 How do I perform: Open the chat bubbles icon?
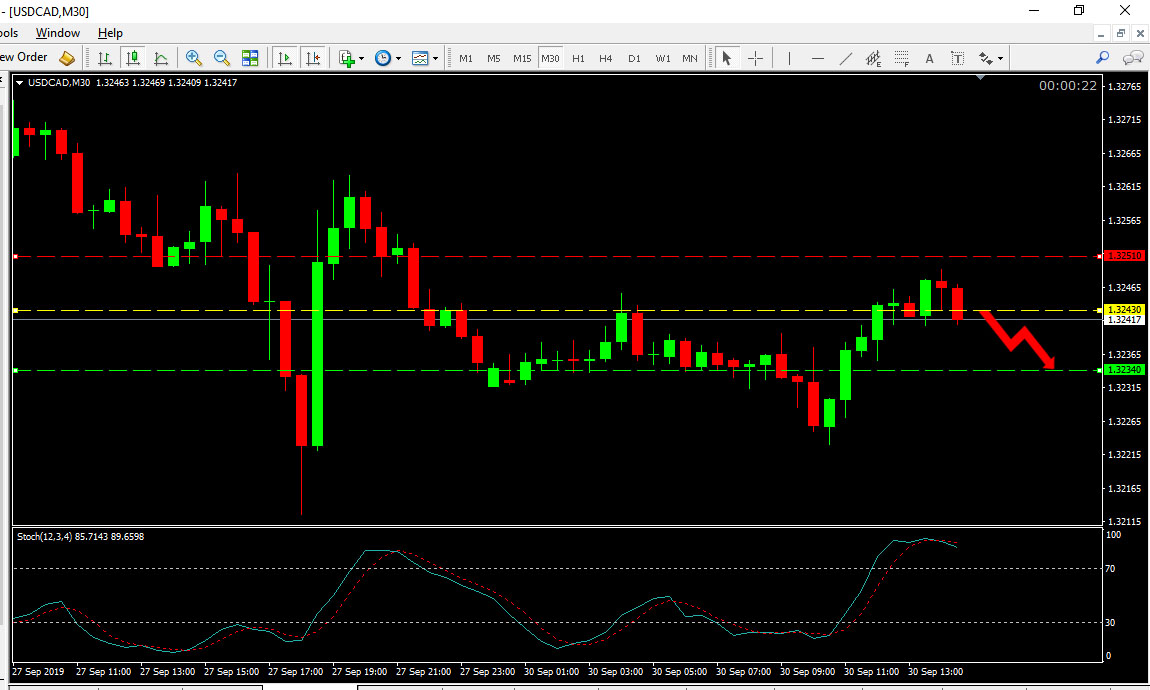click(1133, 57)
